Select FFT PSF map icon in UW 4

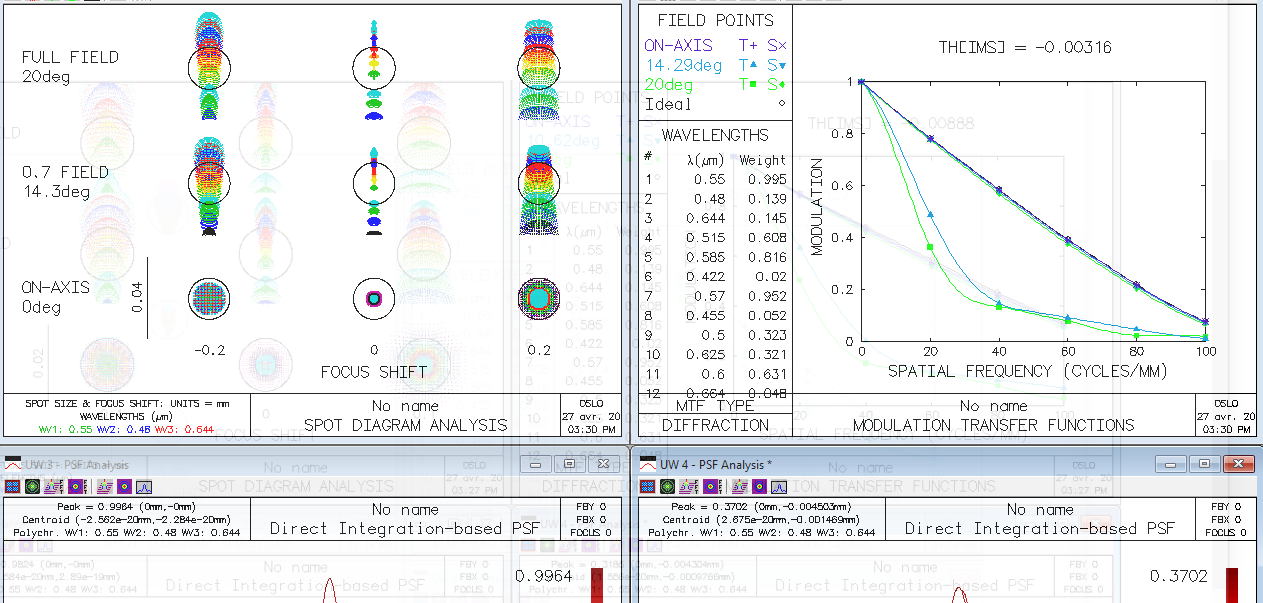click(x=712, y=486)
